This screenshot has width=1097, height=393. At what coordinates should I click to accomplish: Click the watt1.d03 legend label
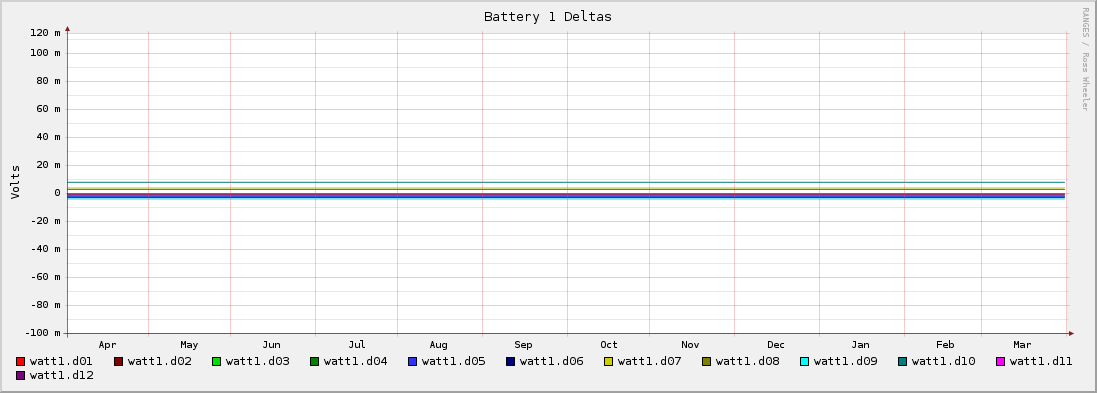pos(257,362)
